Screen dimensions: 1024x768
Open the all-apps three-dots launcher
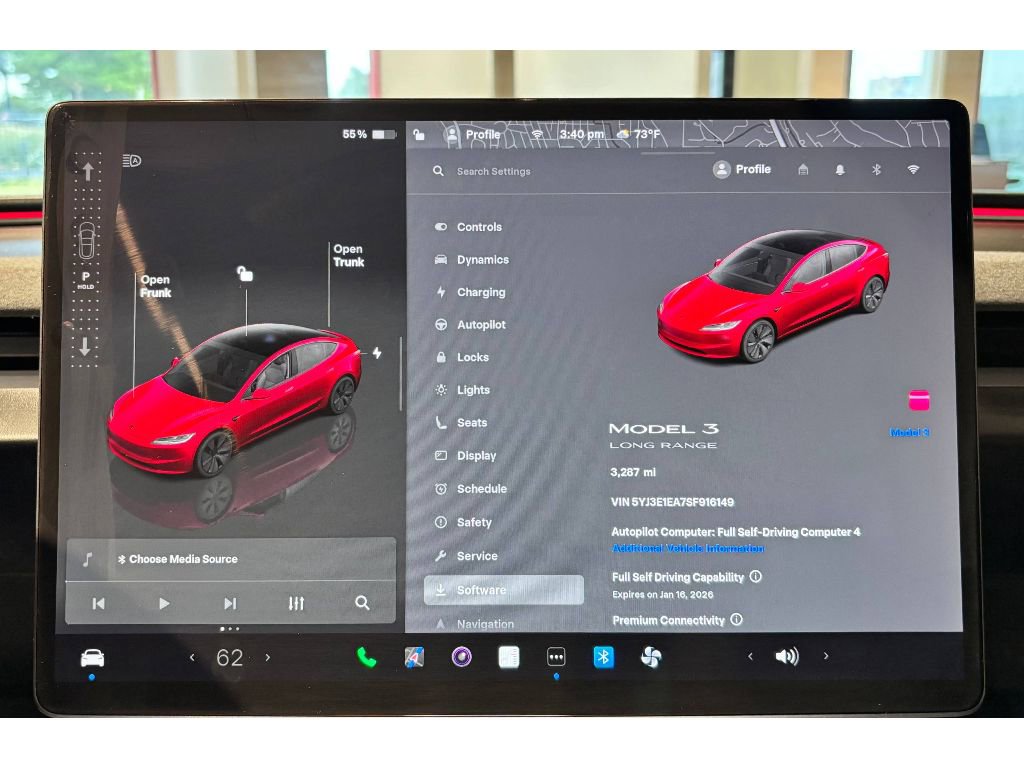click(556, 657)
